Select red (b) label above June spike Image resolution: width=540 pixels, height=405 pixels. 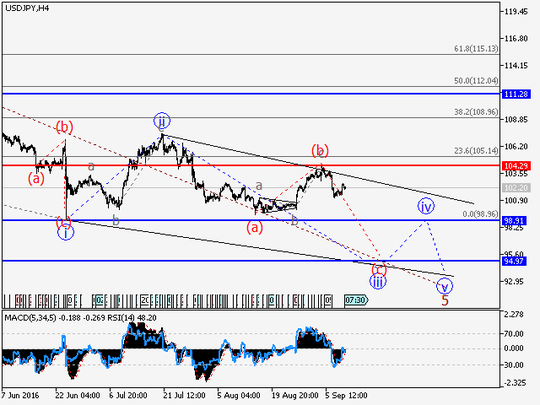pos(64,127)
